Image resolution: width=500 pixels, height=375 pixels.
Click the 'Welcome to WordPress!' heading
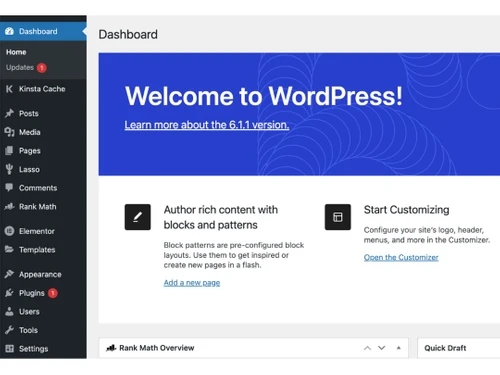264,96
